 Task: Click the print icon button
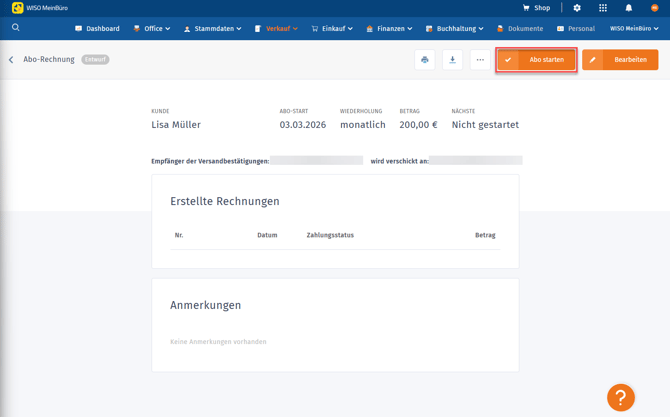(425, 60)
